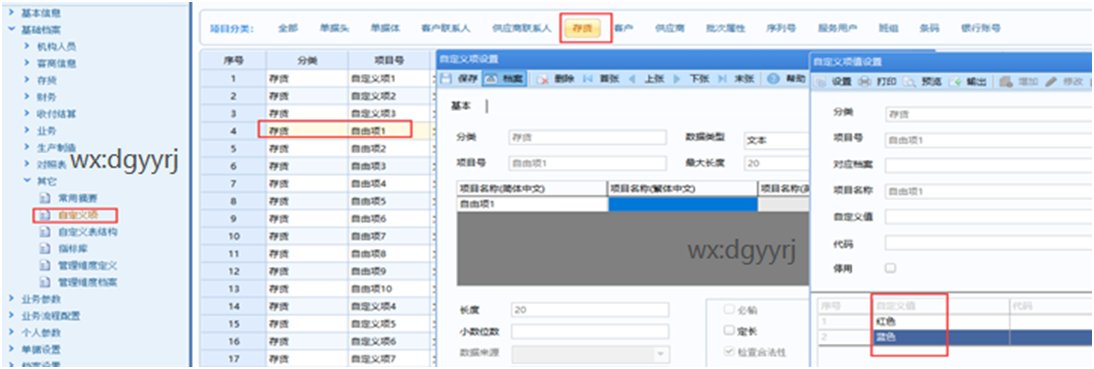This screenshot has height=369, width=1094.
Task: Select the 供应商联系人 category filter
Action: pos(522,29)
